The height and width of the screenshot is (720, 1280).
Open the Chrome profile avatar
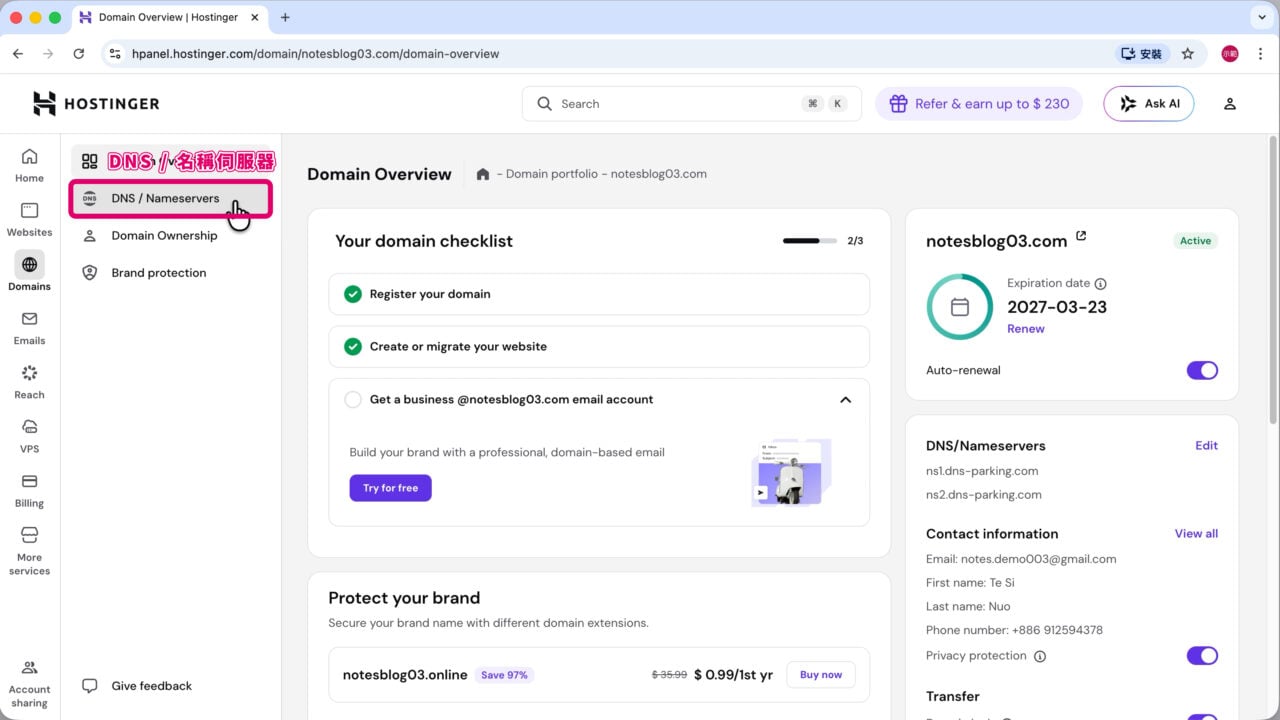1230,54
